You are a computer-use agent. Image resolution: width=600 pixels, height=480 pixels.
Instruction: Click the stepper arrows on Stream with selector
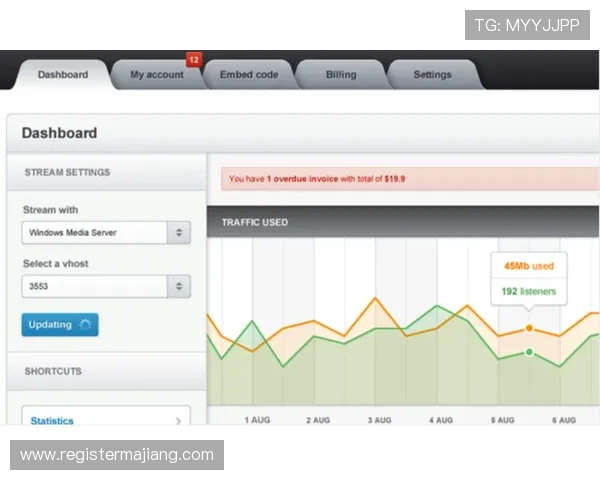coord(178,233)
